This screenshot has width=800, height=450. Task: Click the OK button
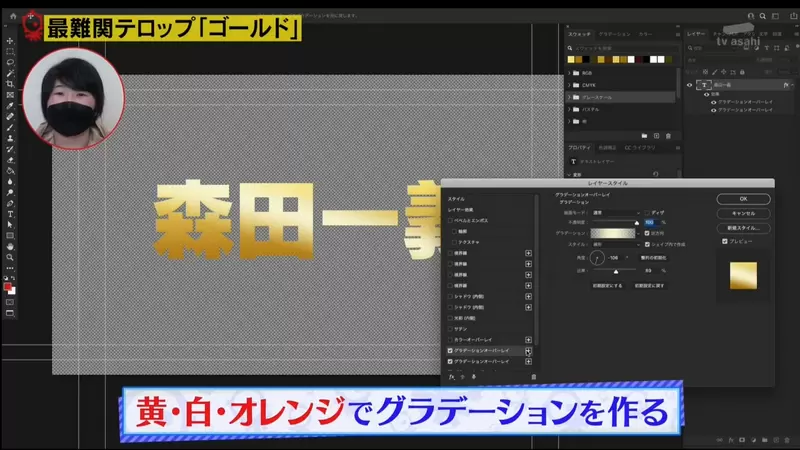tap(743, 199)
